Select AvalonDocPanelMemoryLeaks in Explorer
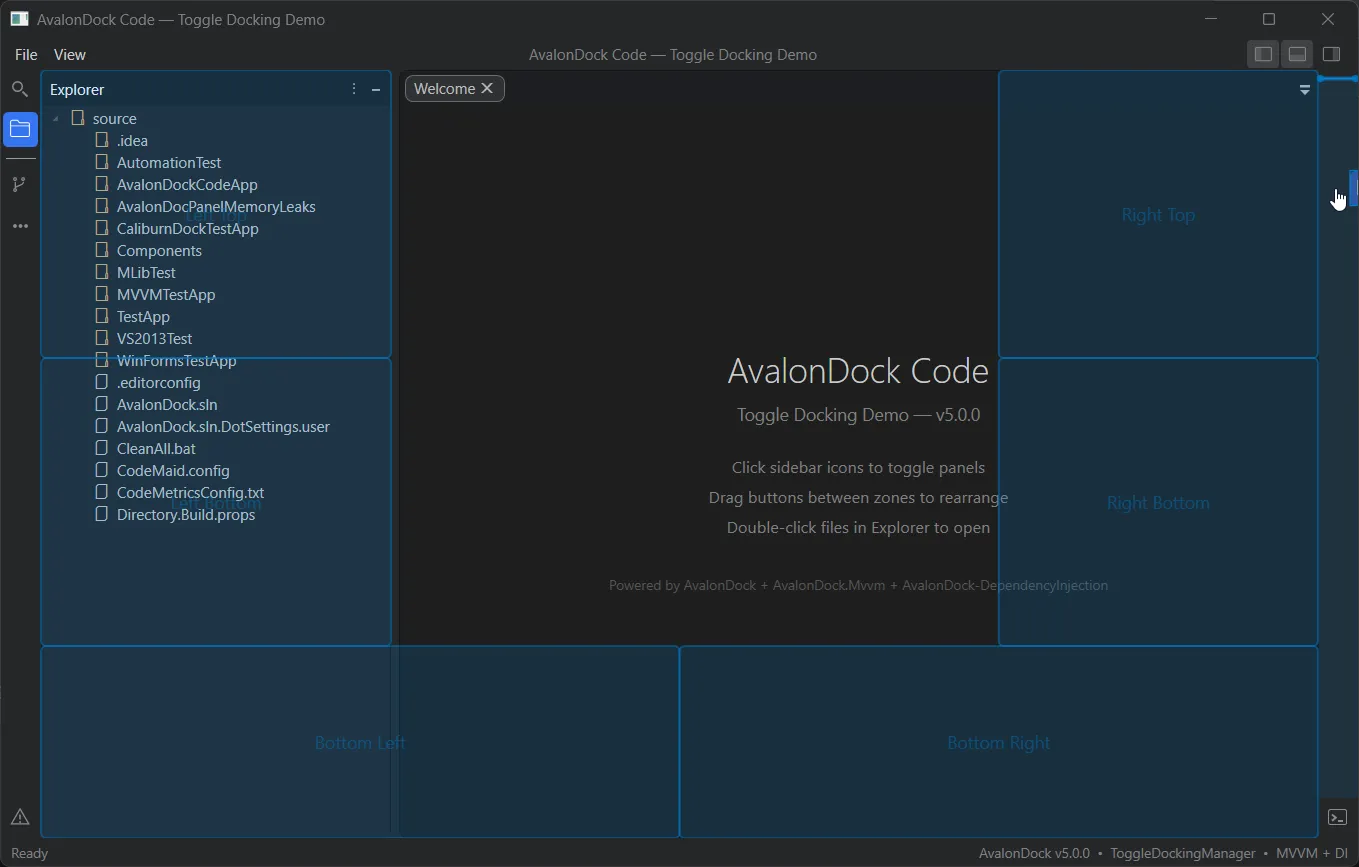 point(216,206)
